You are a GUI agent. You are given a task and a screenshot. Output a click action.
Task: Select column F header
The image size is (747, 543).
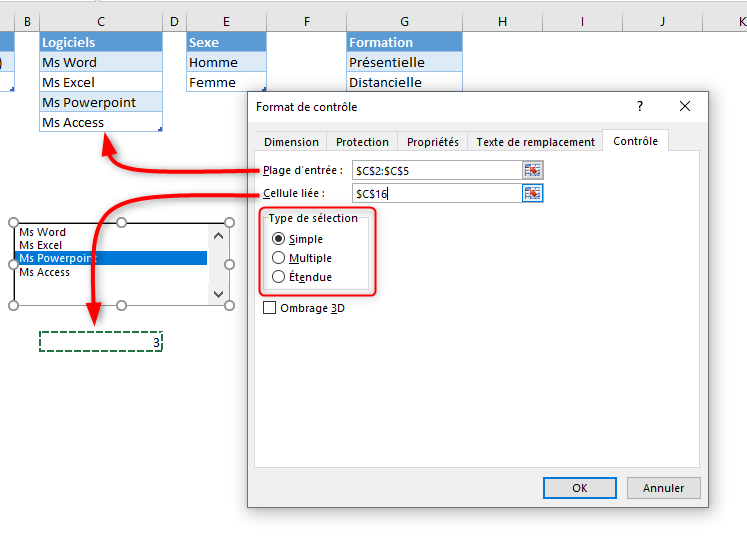(307, 21)
